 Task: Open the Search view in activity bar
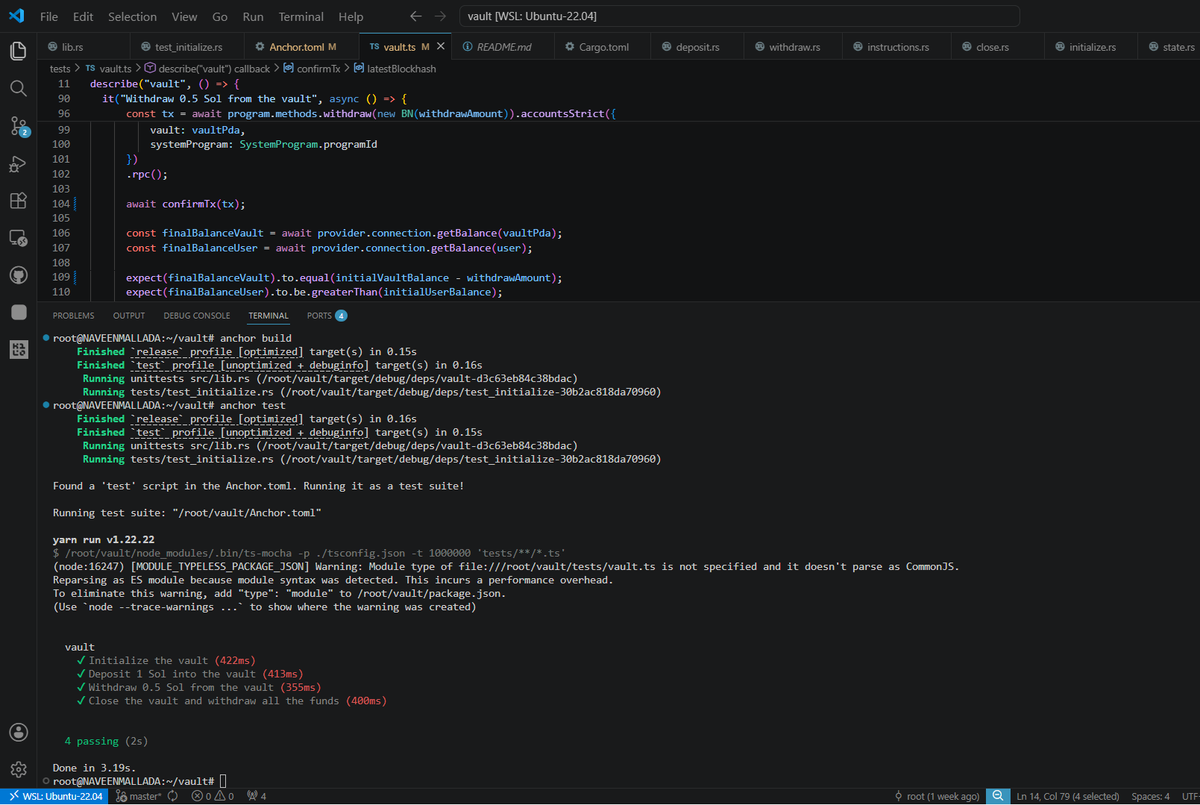click(18, 88)
